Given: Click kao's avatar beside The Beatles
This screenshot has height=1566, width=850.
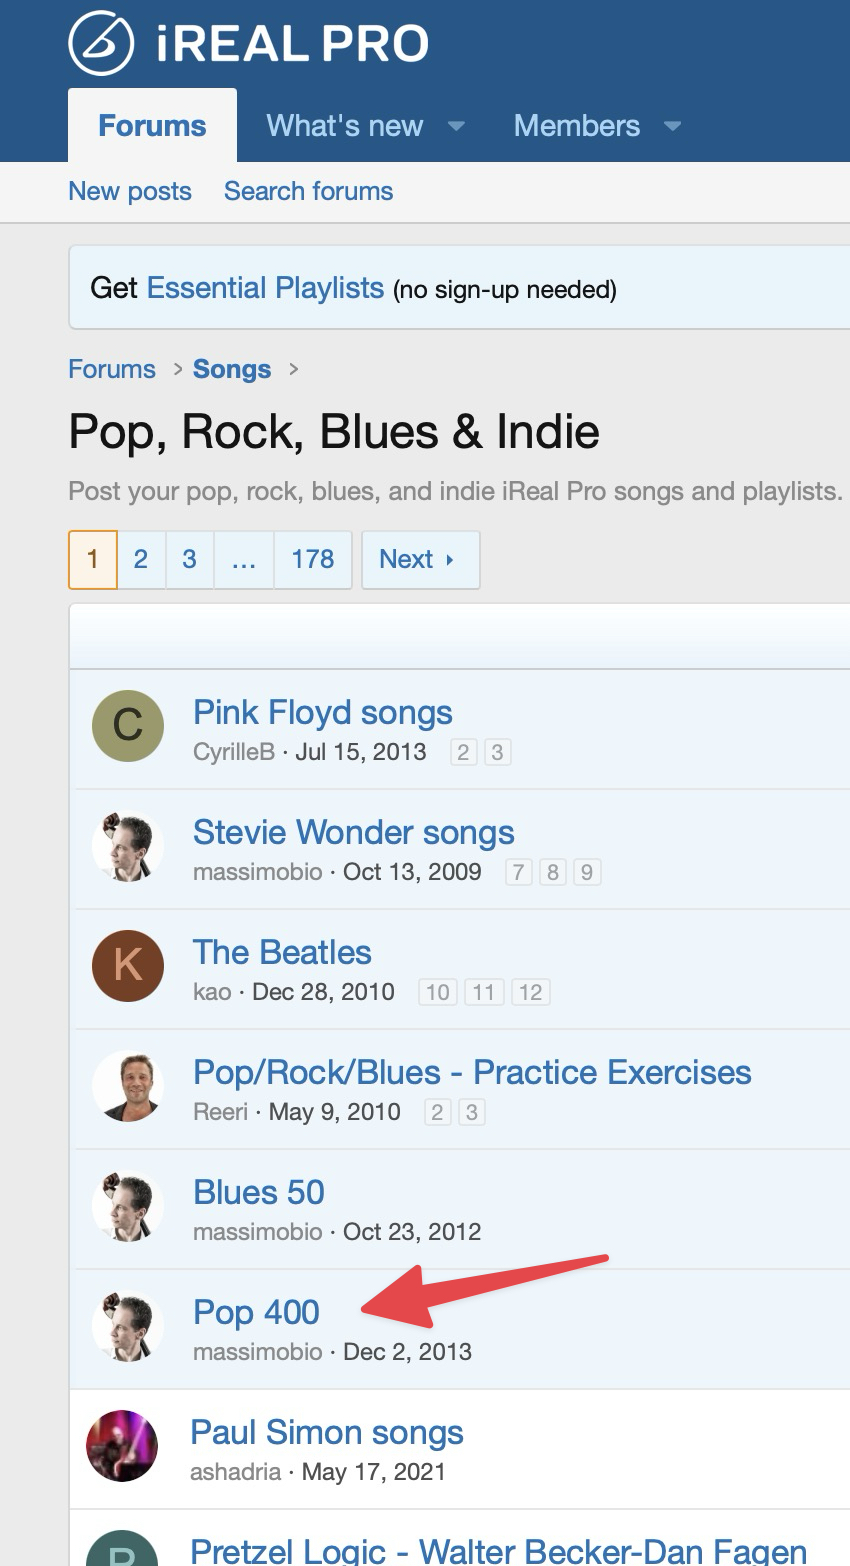Looking at the screenshot, I should pyautogui.click(x=128, y=966).
